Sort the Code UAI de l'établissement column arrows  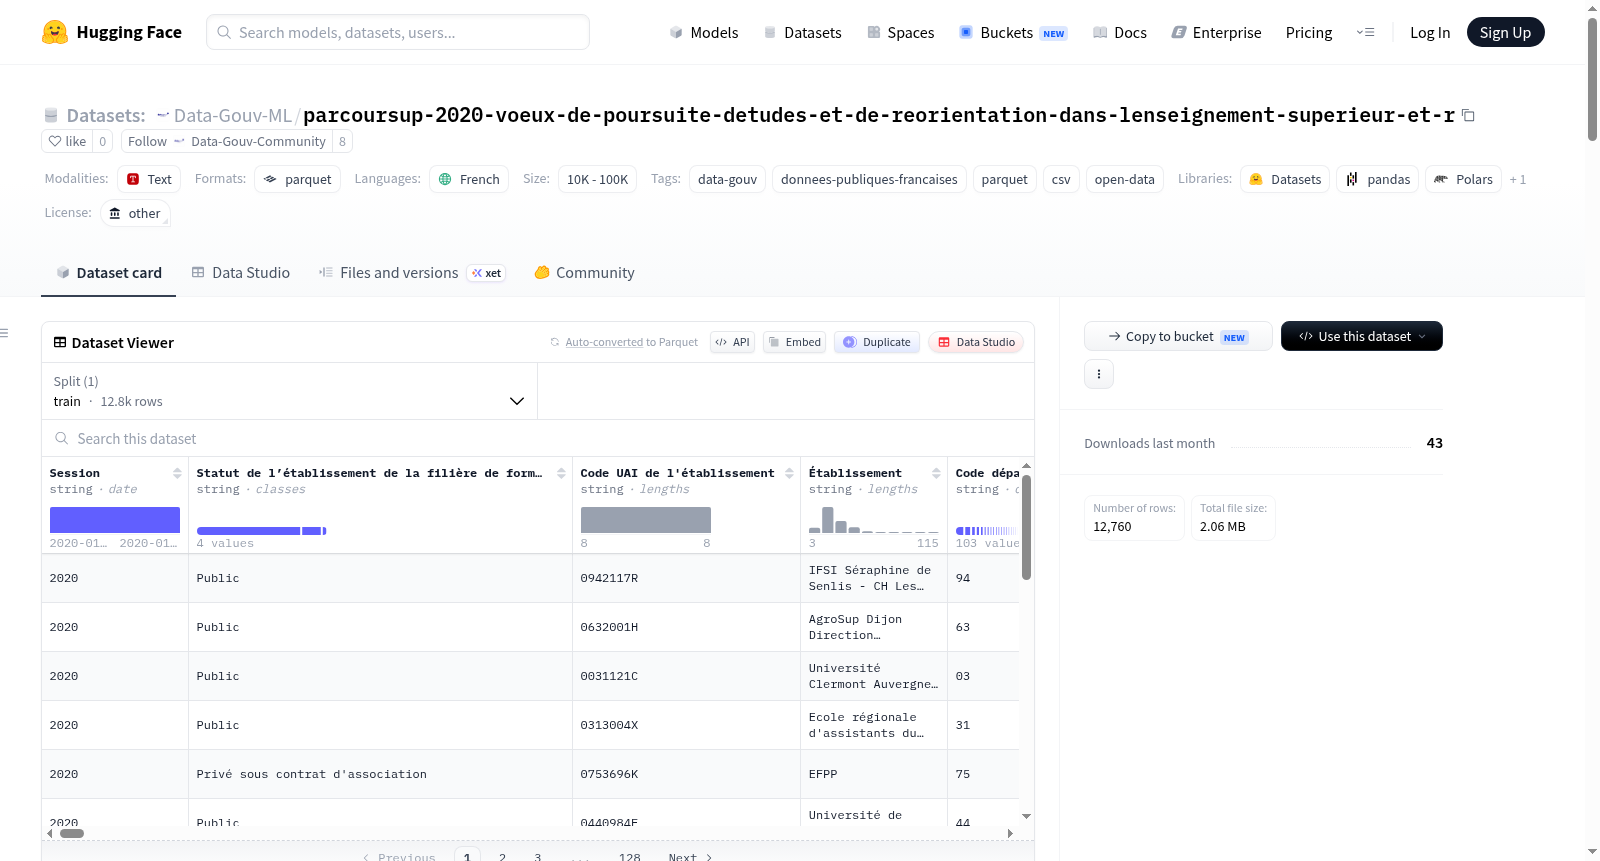[x=789, y=473]
